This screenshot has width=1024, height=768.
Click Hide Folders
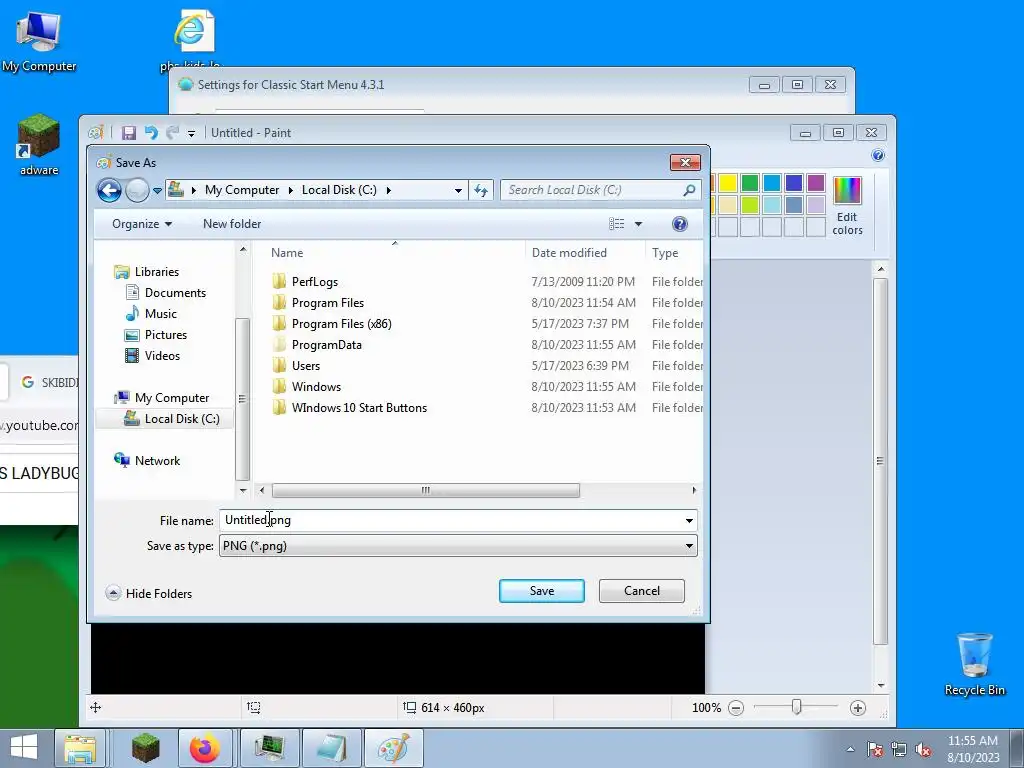[149, 593]
